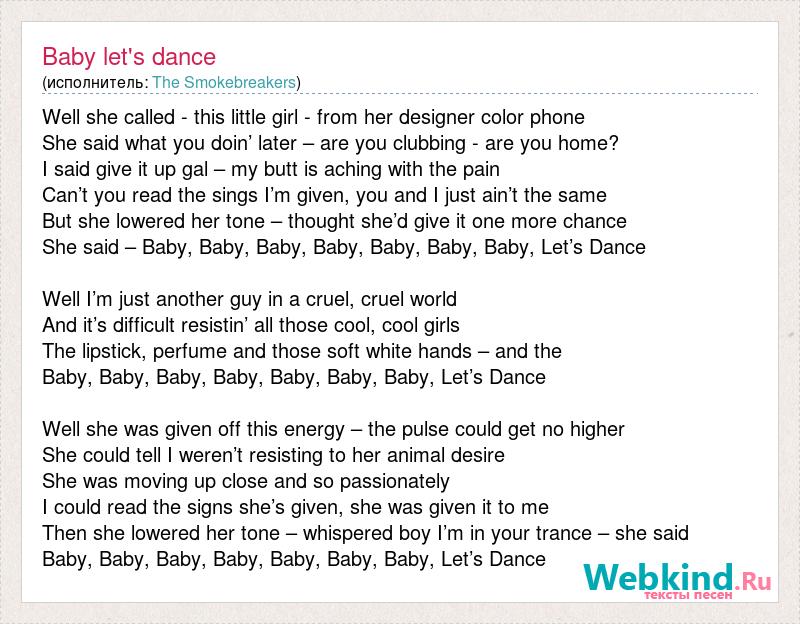Click line 'She said – Baby, Baby' chorus

[344, 247]
